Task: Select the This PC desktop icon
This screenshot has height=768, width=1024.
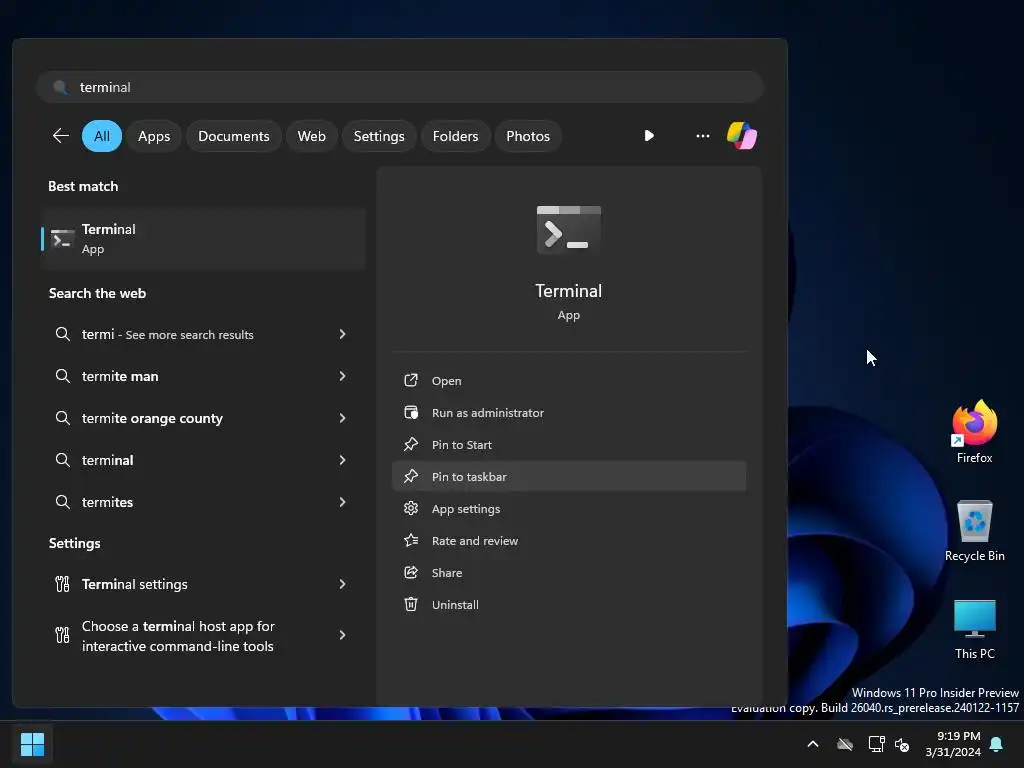Action: [974, 630]
